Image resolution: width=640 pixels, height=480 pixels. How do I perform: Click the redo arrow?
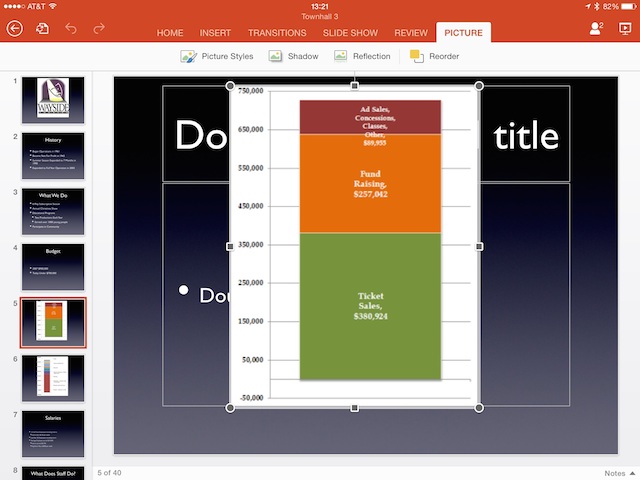tap(99, 28)
